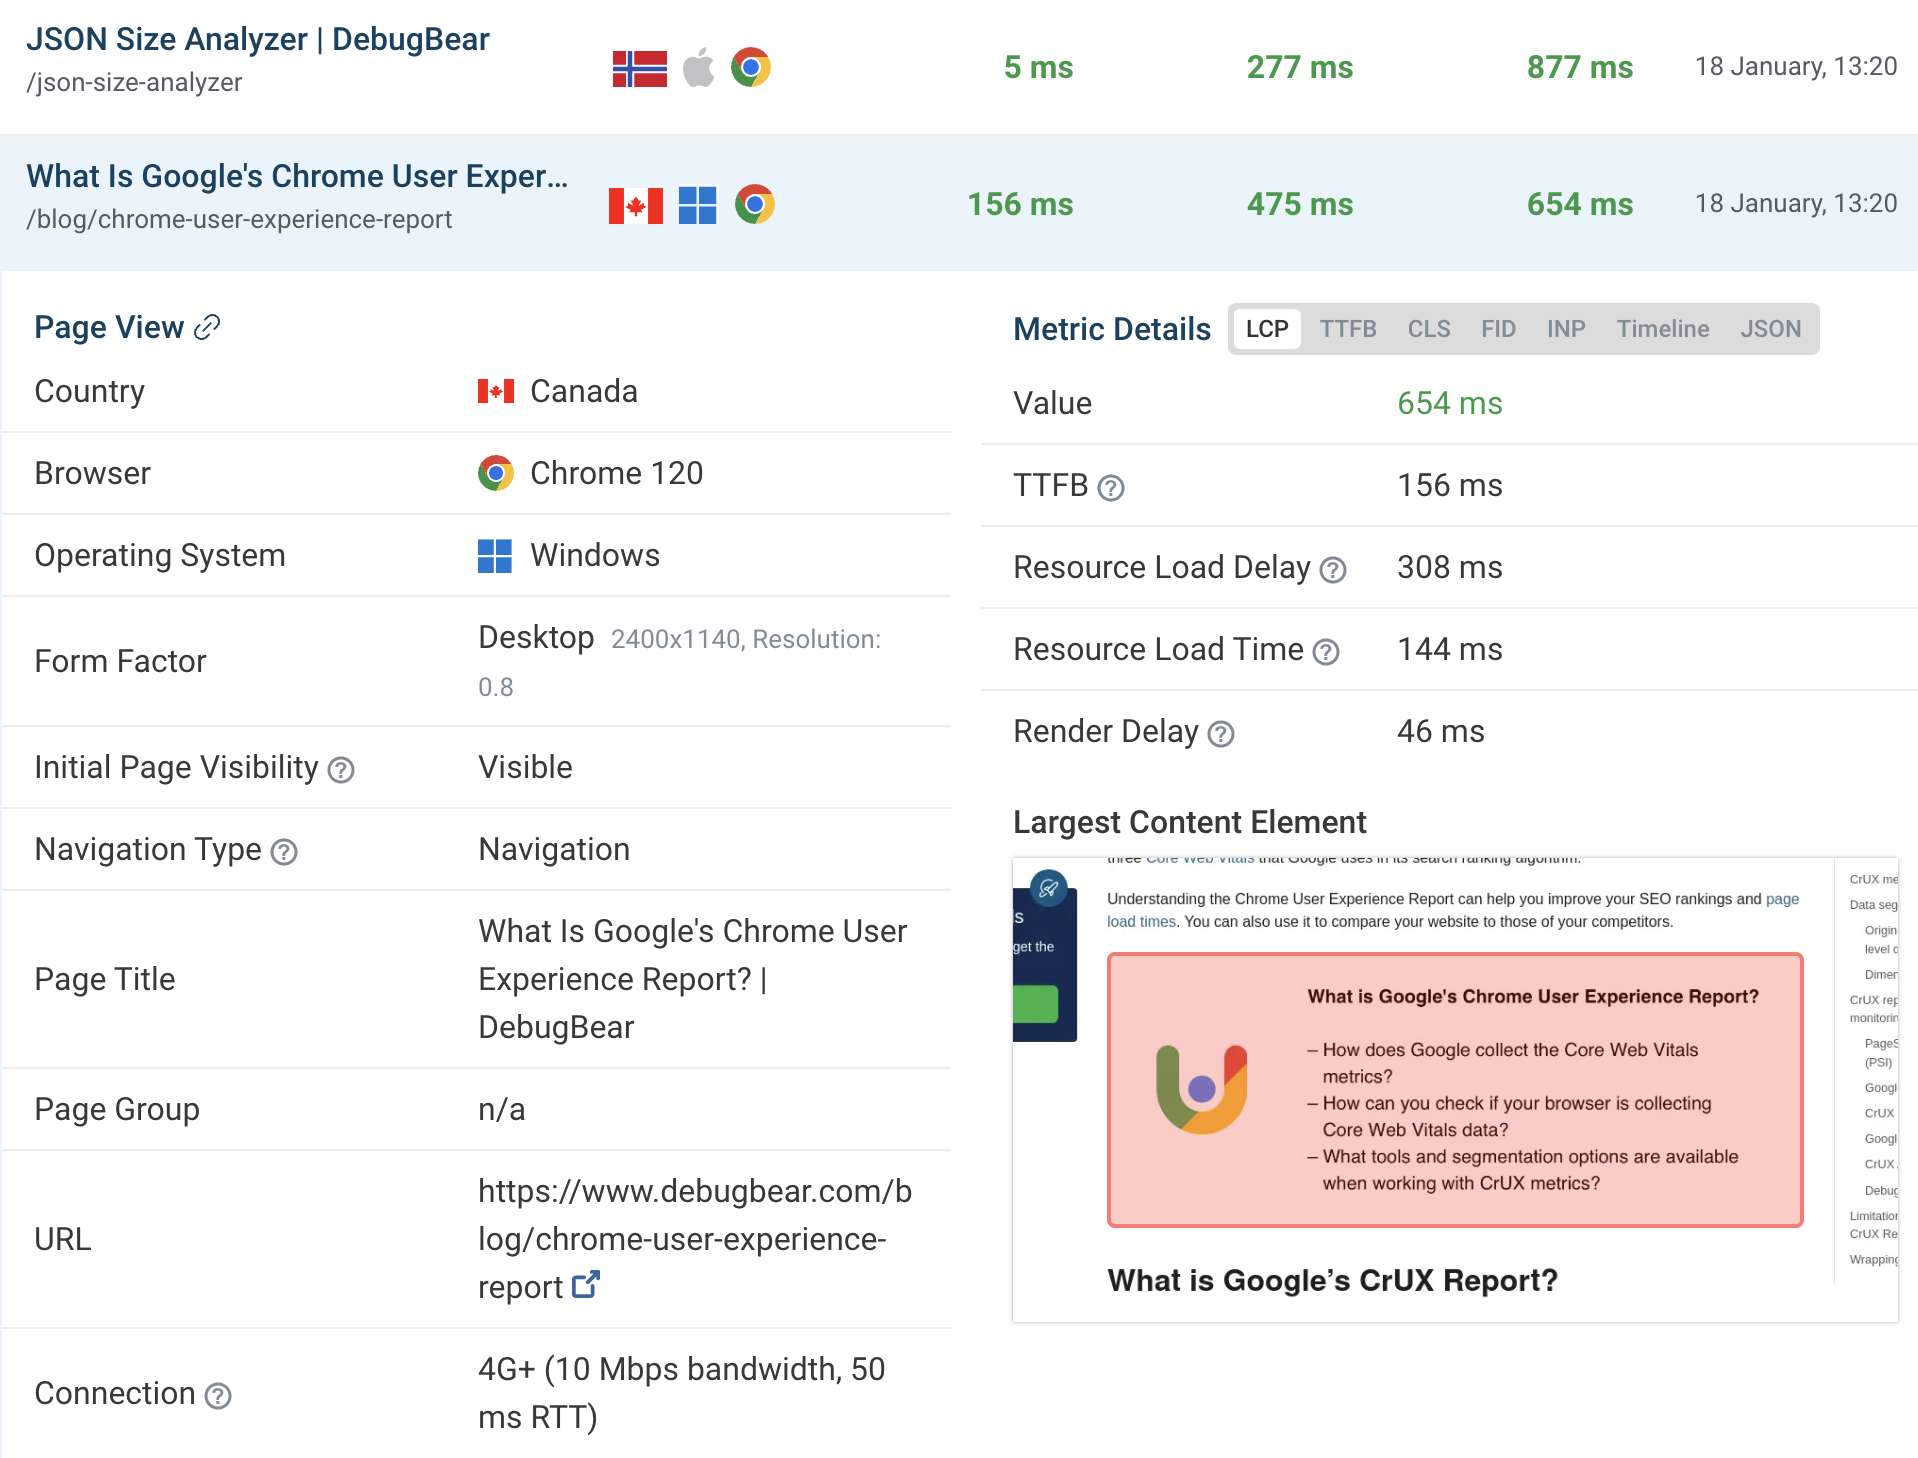This screenshot has width=1918, height=1458.
Task: Click the n/a Page Group value
Action: (501, 1109)
